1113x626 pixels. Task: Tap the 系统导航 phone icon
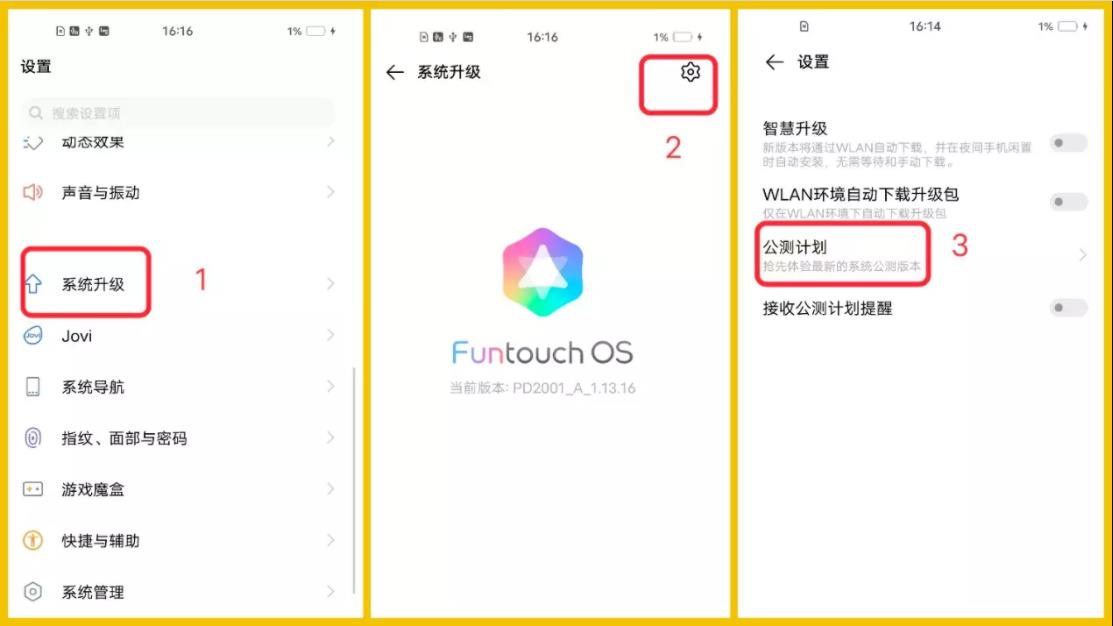point(33,387)
